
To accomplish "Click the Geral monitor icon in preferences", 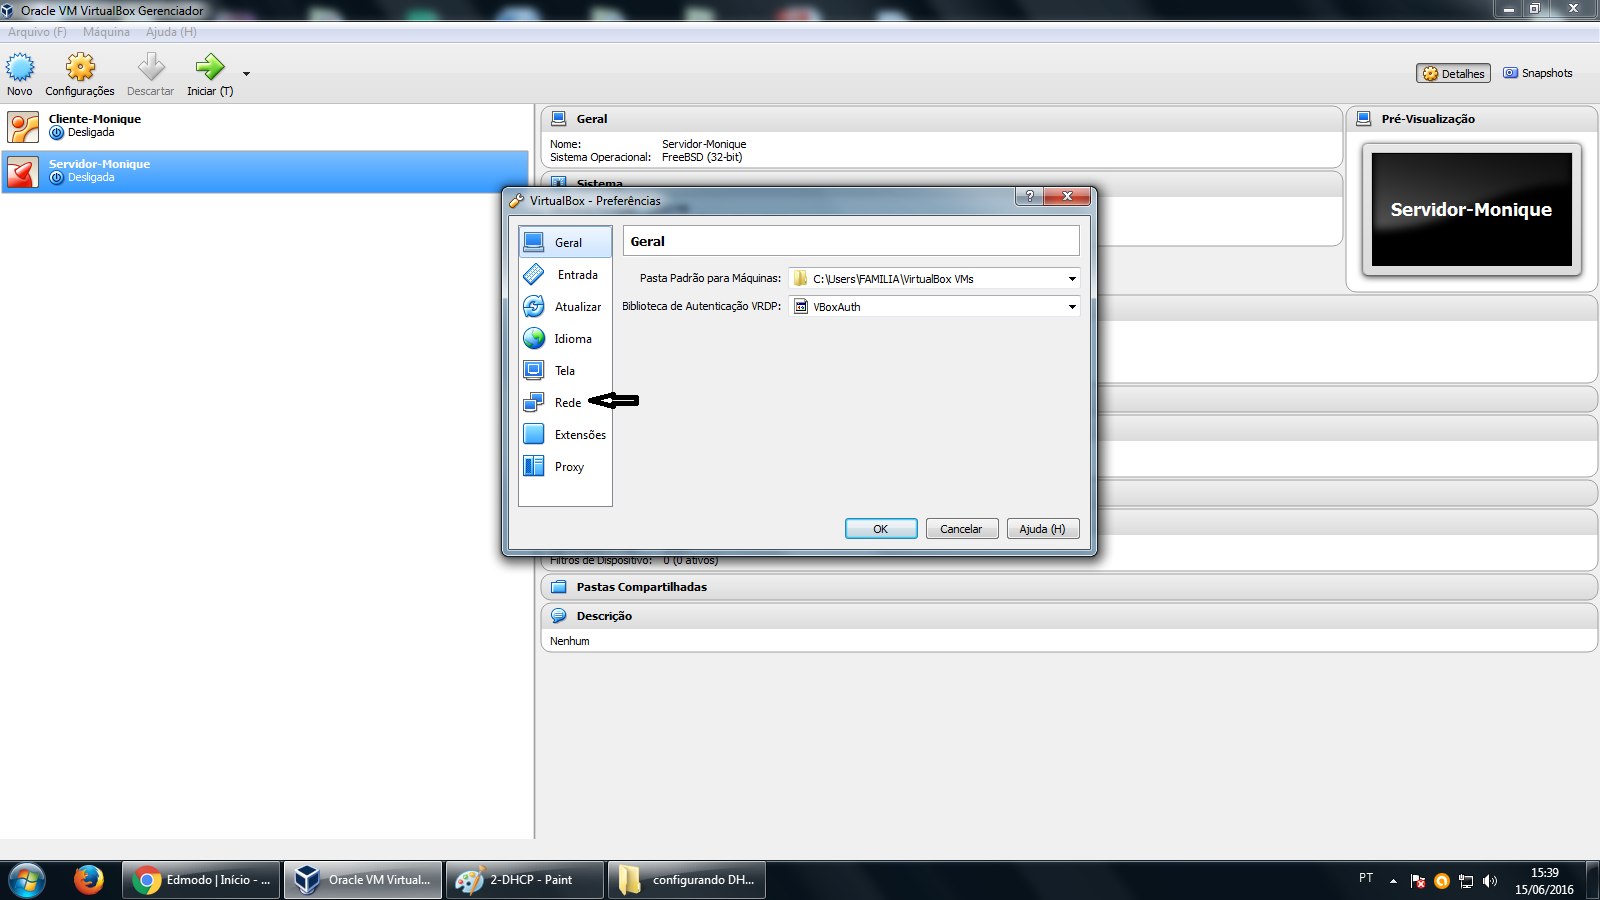I will point(534,242).
